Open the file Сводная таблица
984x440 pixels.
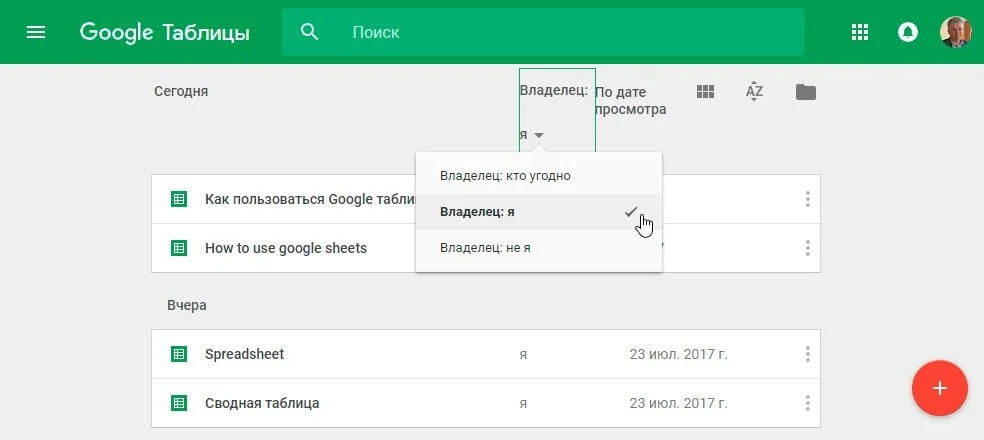coord(262,403)
